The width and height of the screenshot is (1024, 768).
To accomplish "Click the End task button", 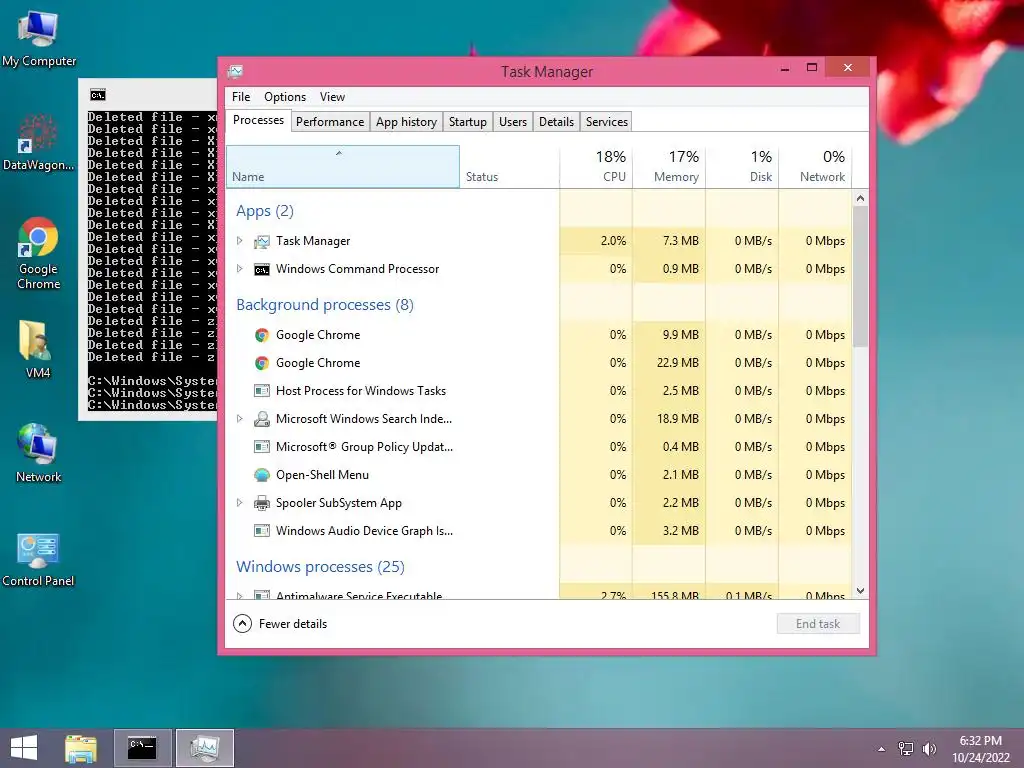I will click(x=818, y=624).
